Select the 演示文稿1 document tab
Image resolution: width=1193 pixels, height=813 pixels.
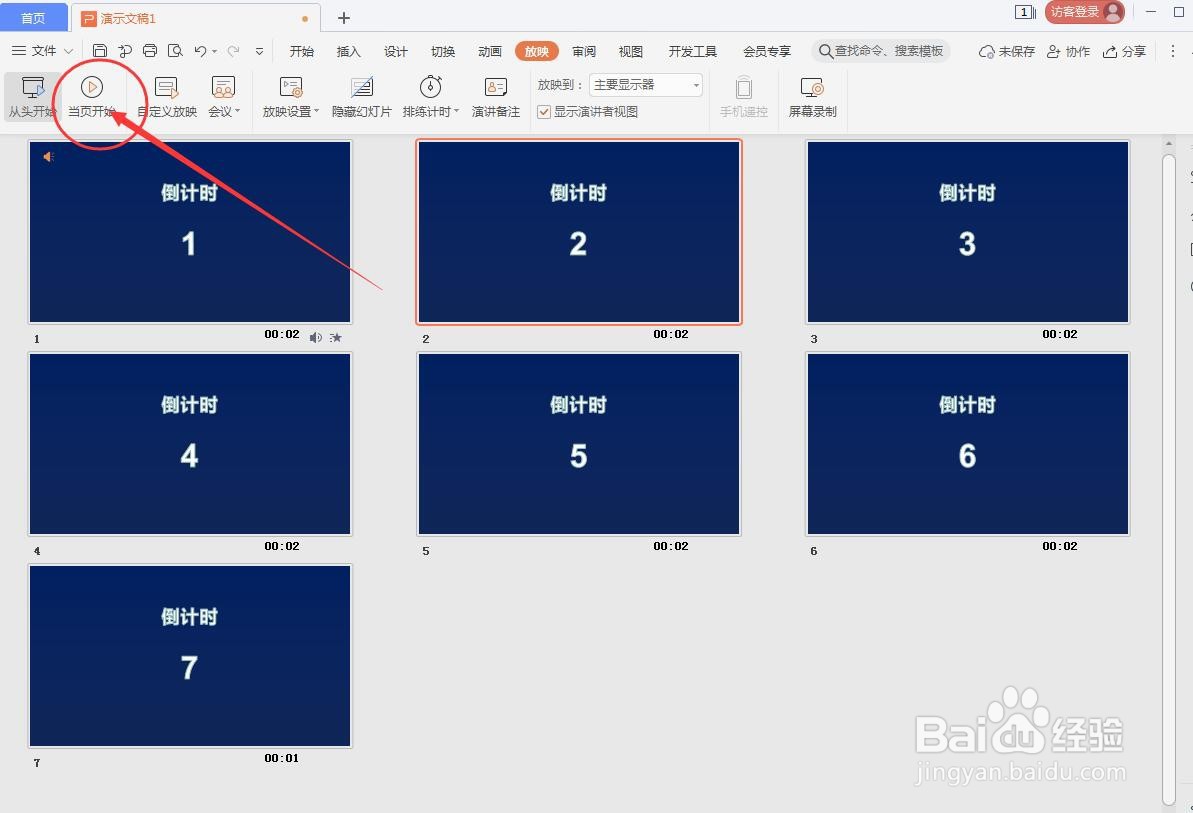tap(196, 18)
